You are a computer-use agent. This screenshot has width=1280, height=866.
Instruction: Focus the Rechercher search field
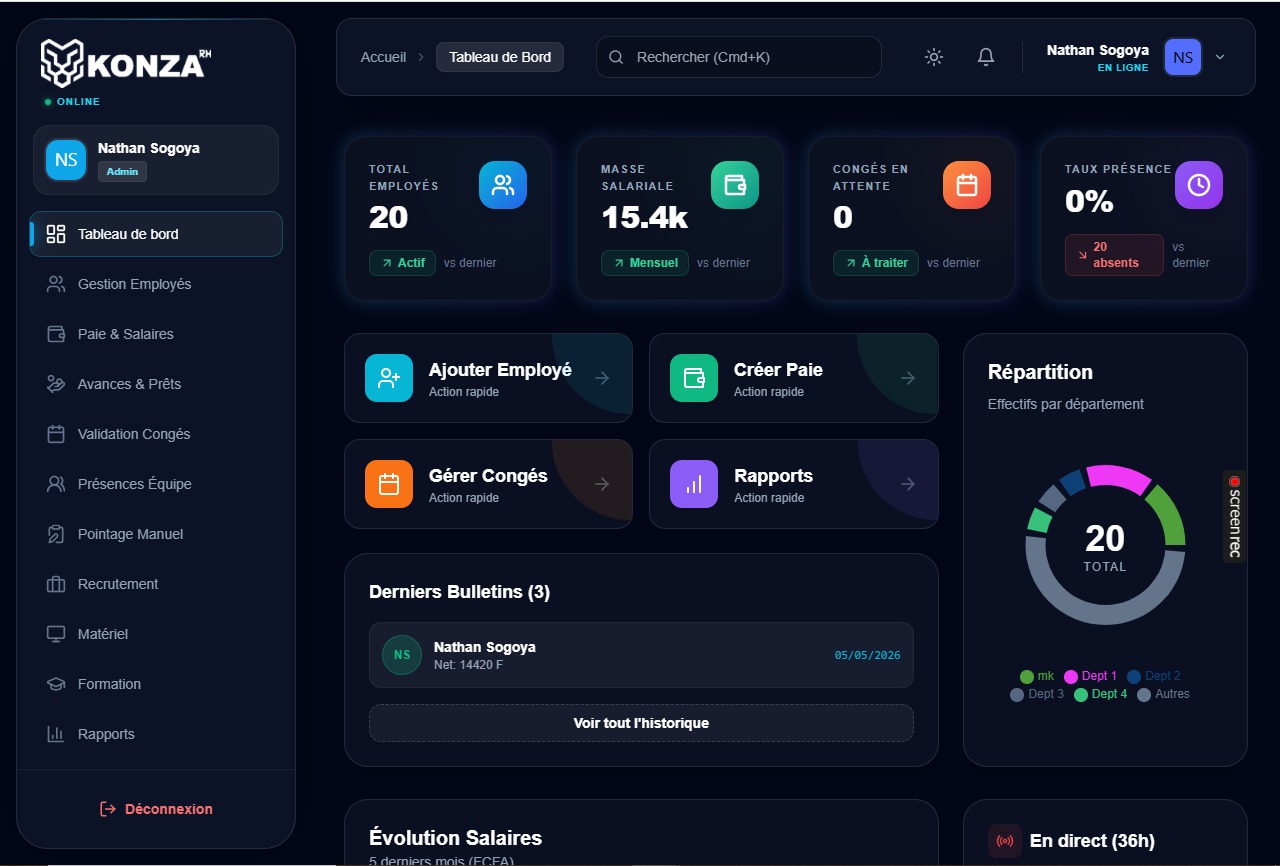739,57
